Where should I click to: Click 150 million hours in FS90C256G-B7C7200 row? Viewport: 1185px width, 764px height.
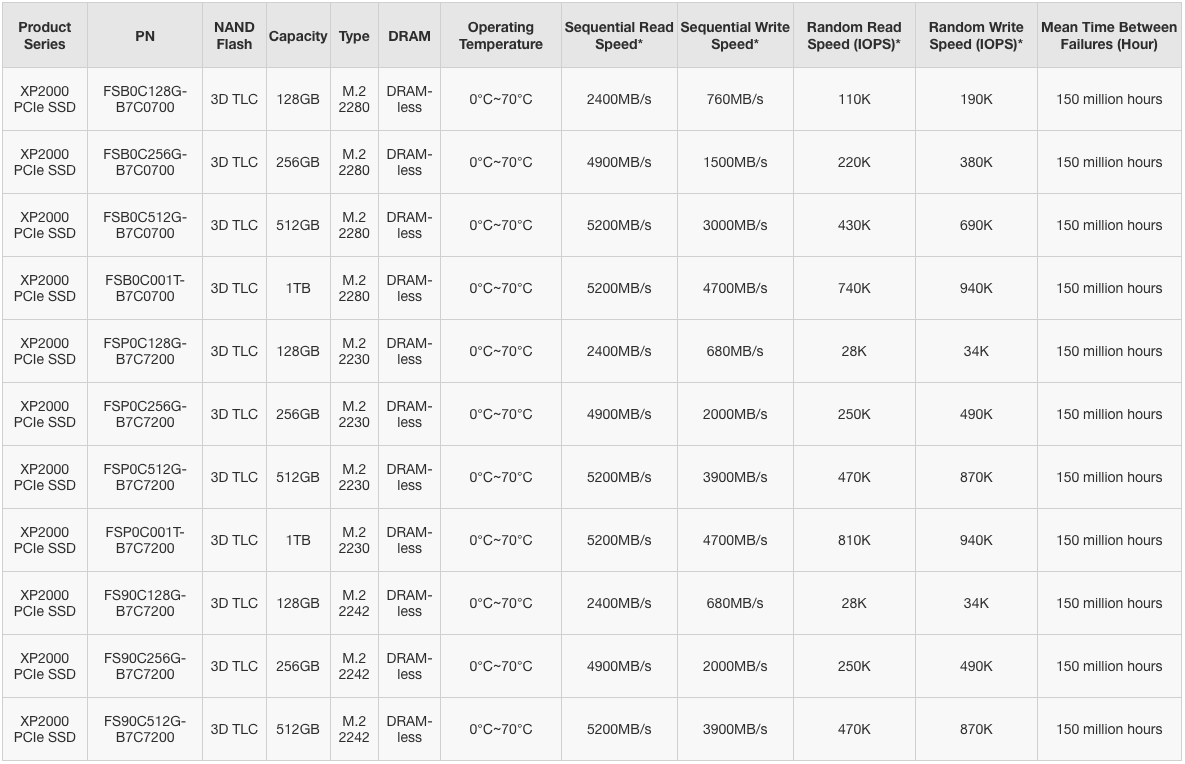pos(1109,666)
